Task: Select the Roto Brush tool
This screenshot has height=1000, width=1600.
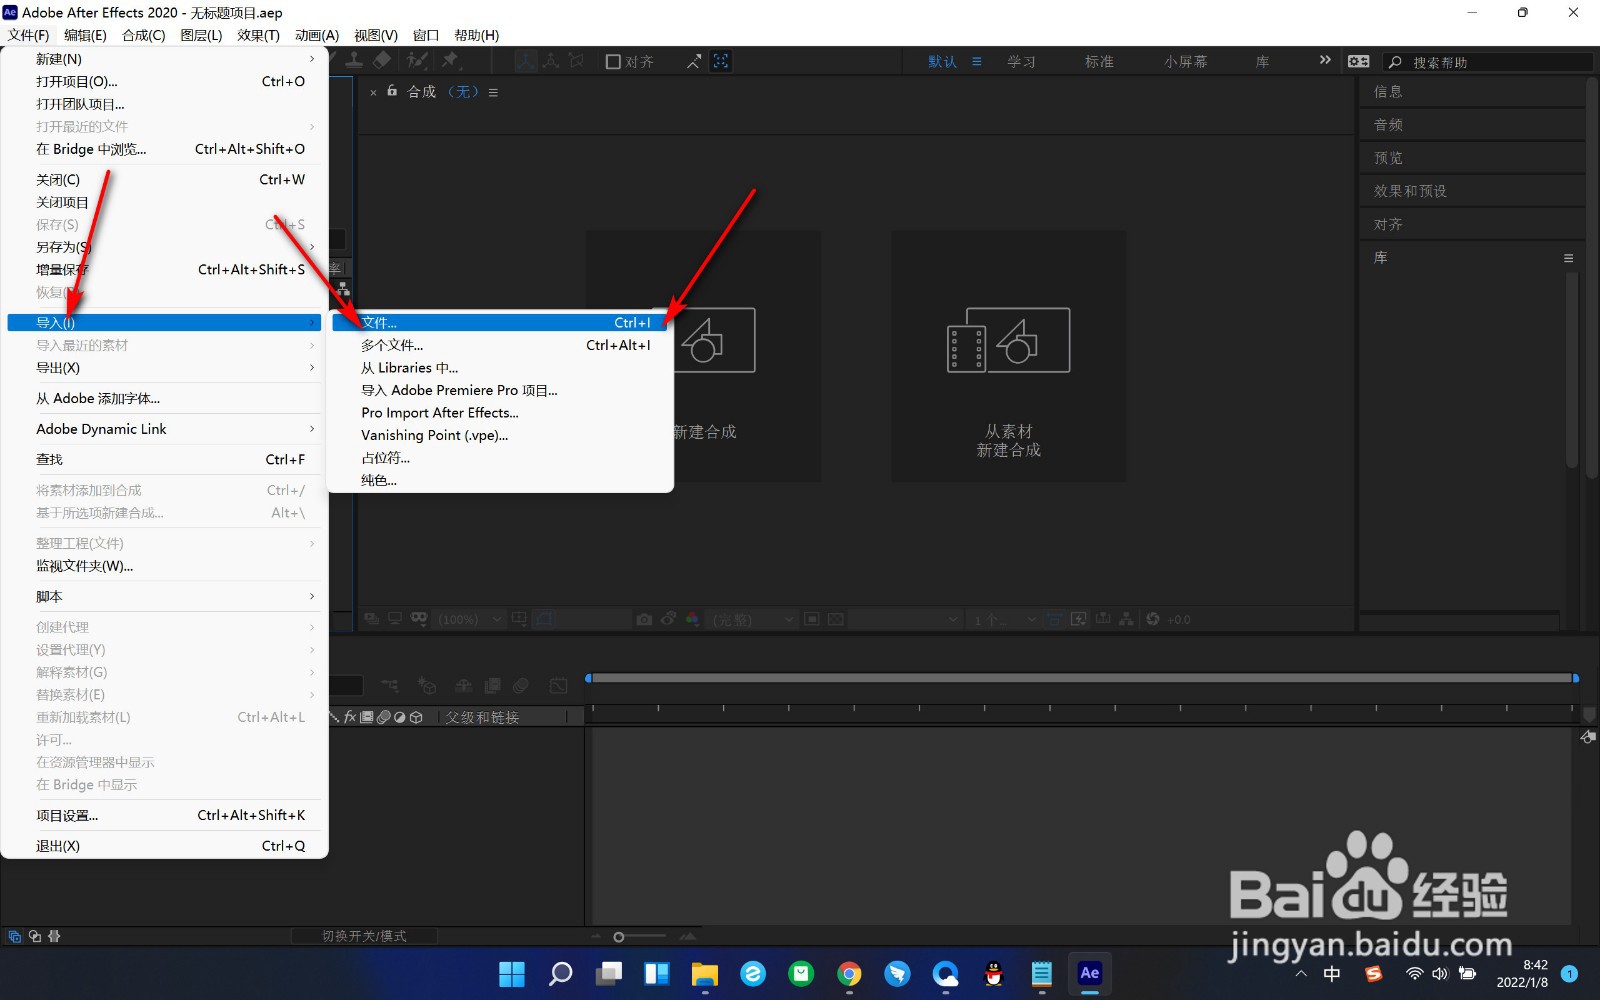Action: [x=417, y=60]
